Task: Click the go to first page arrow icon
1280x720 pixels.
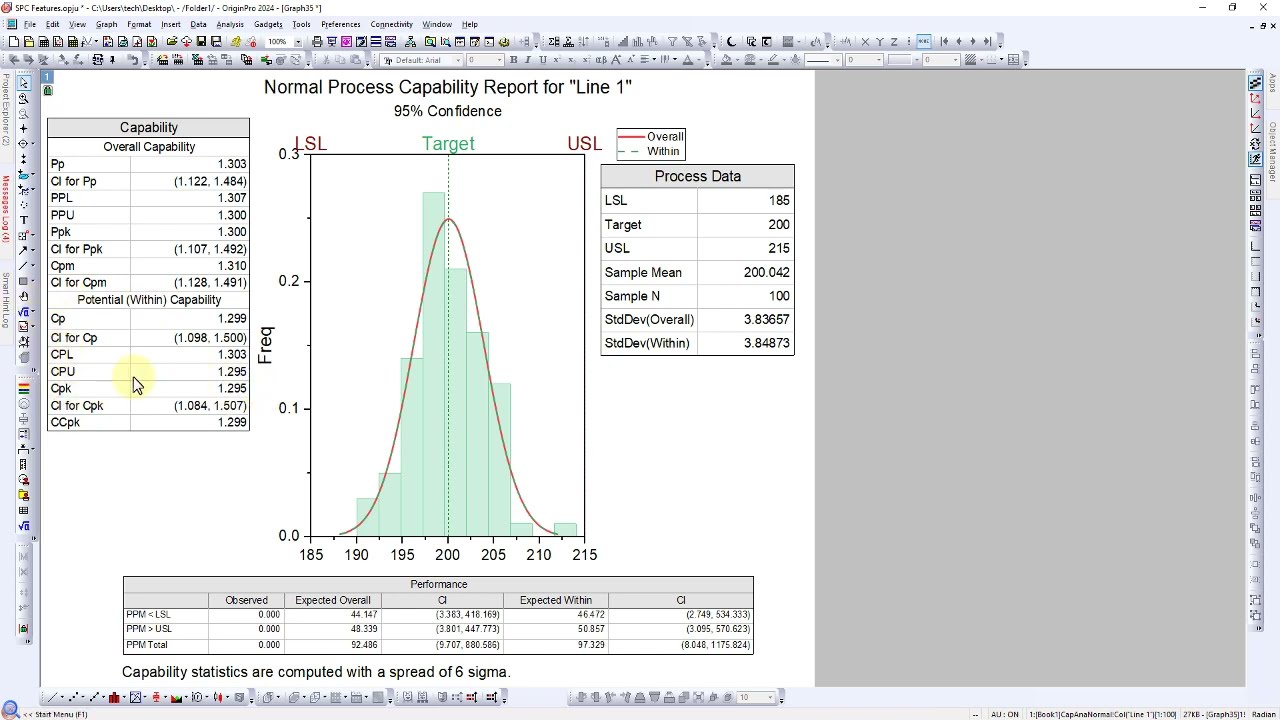Action: (944, 41)
